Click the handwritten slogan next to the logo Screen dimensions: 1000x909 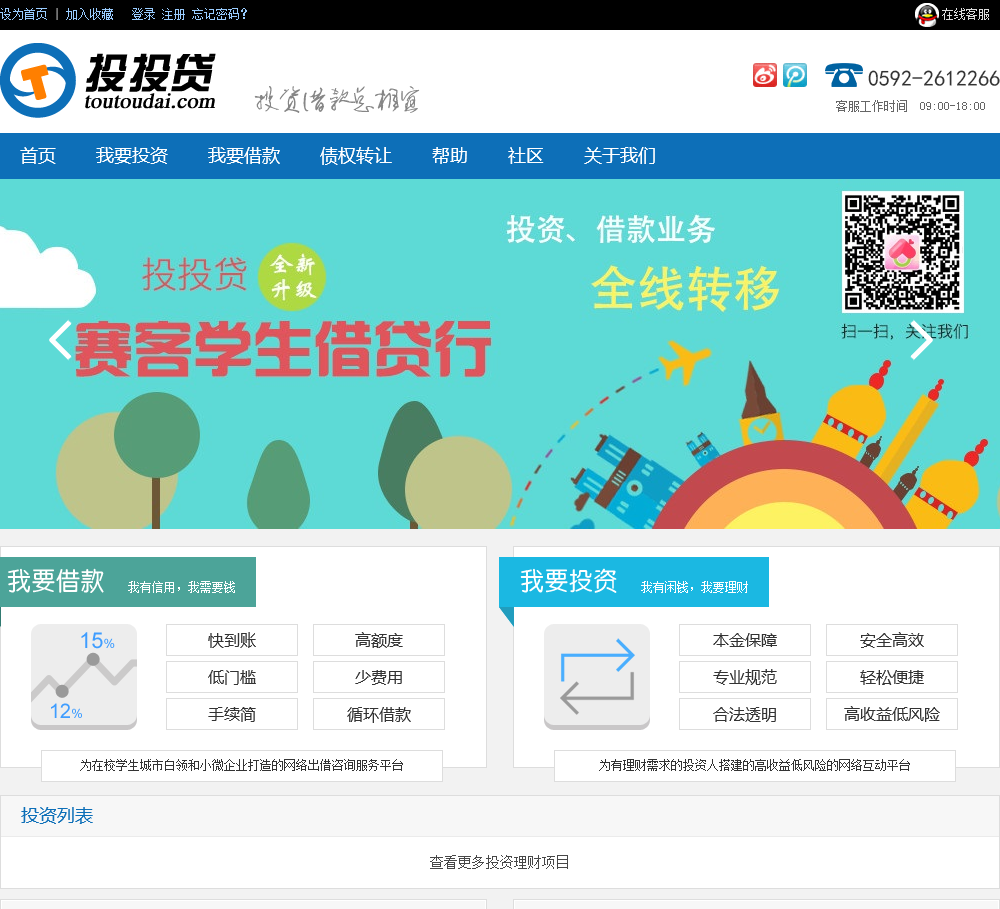pyautogui.click(x=337, y=100)
